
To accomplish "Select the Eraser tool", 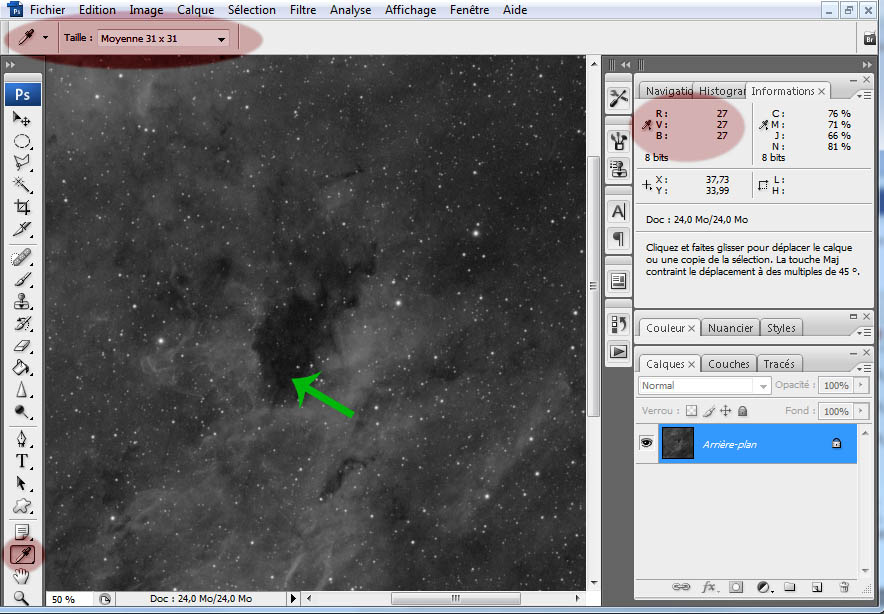I will 22,346.
